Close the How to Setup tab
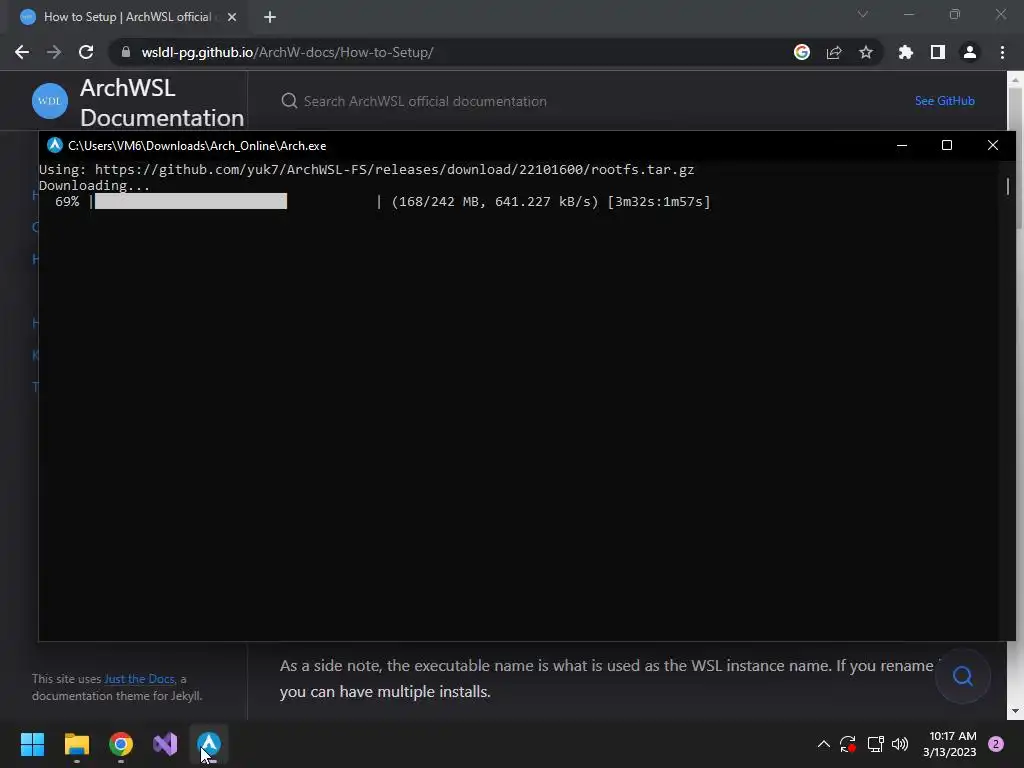Viewport: 1024px width, 768px height. pos(232,17)
